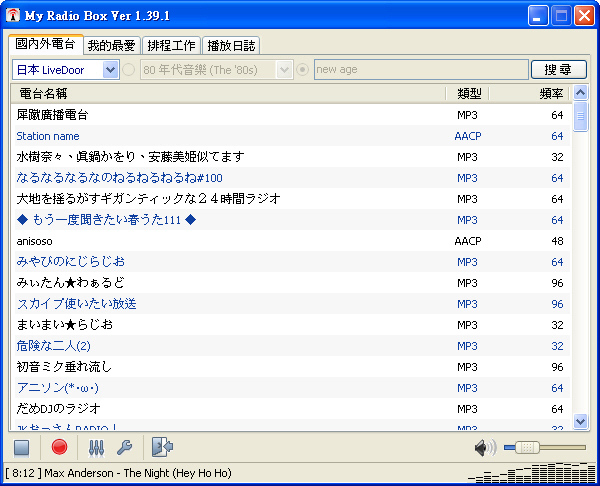Select station 犀歐廣播電台
Image resolution: width=600 pixels, height=486 pixels.
tap(292, 115)
